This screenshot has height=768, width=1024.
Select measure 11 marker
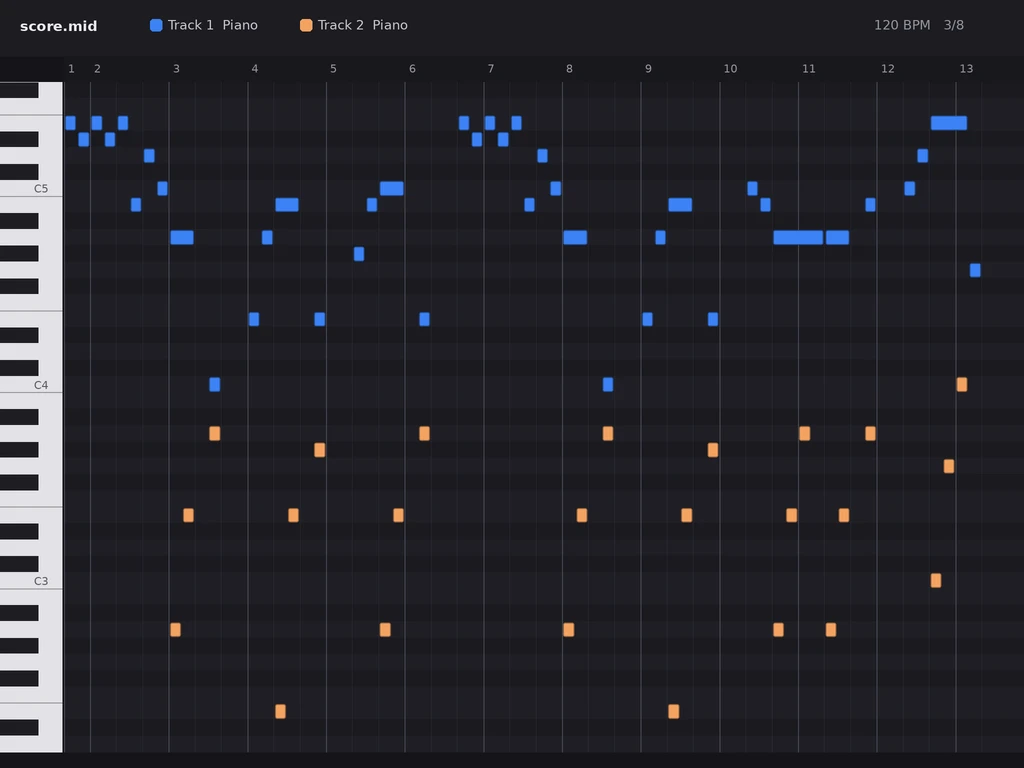tap(808, 69)
